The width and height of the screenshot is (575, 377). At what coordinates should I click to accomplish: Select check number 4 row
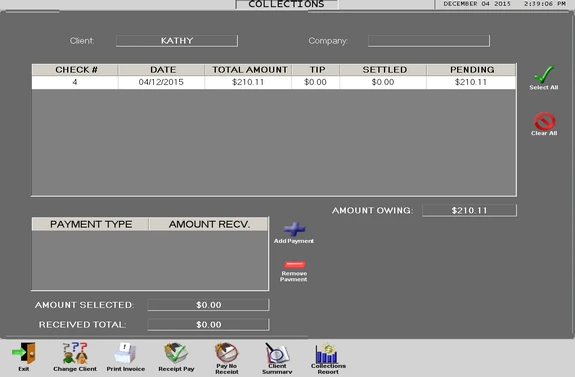(x=274, y=82)
